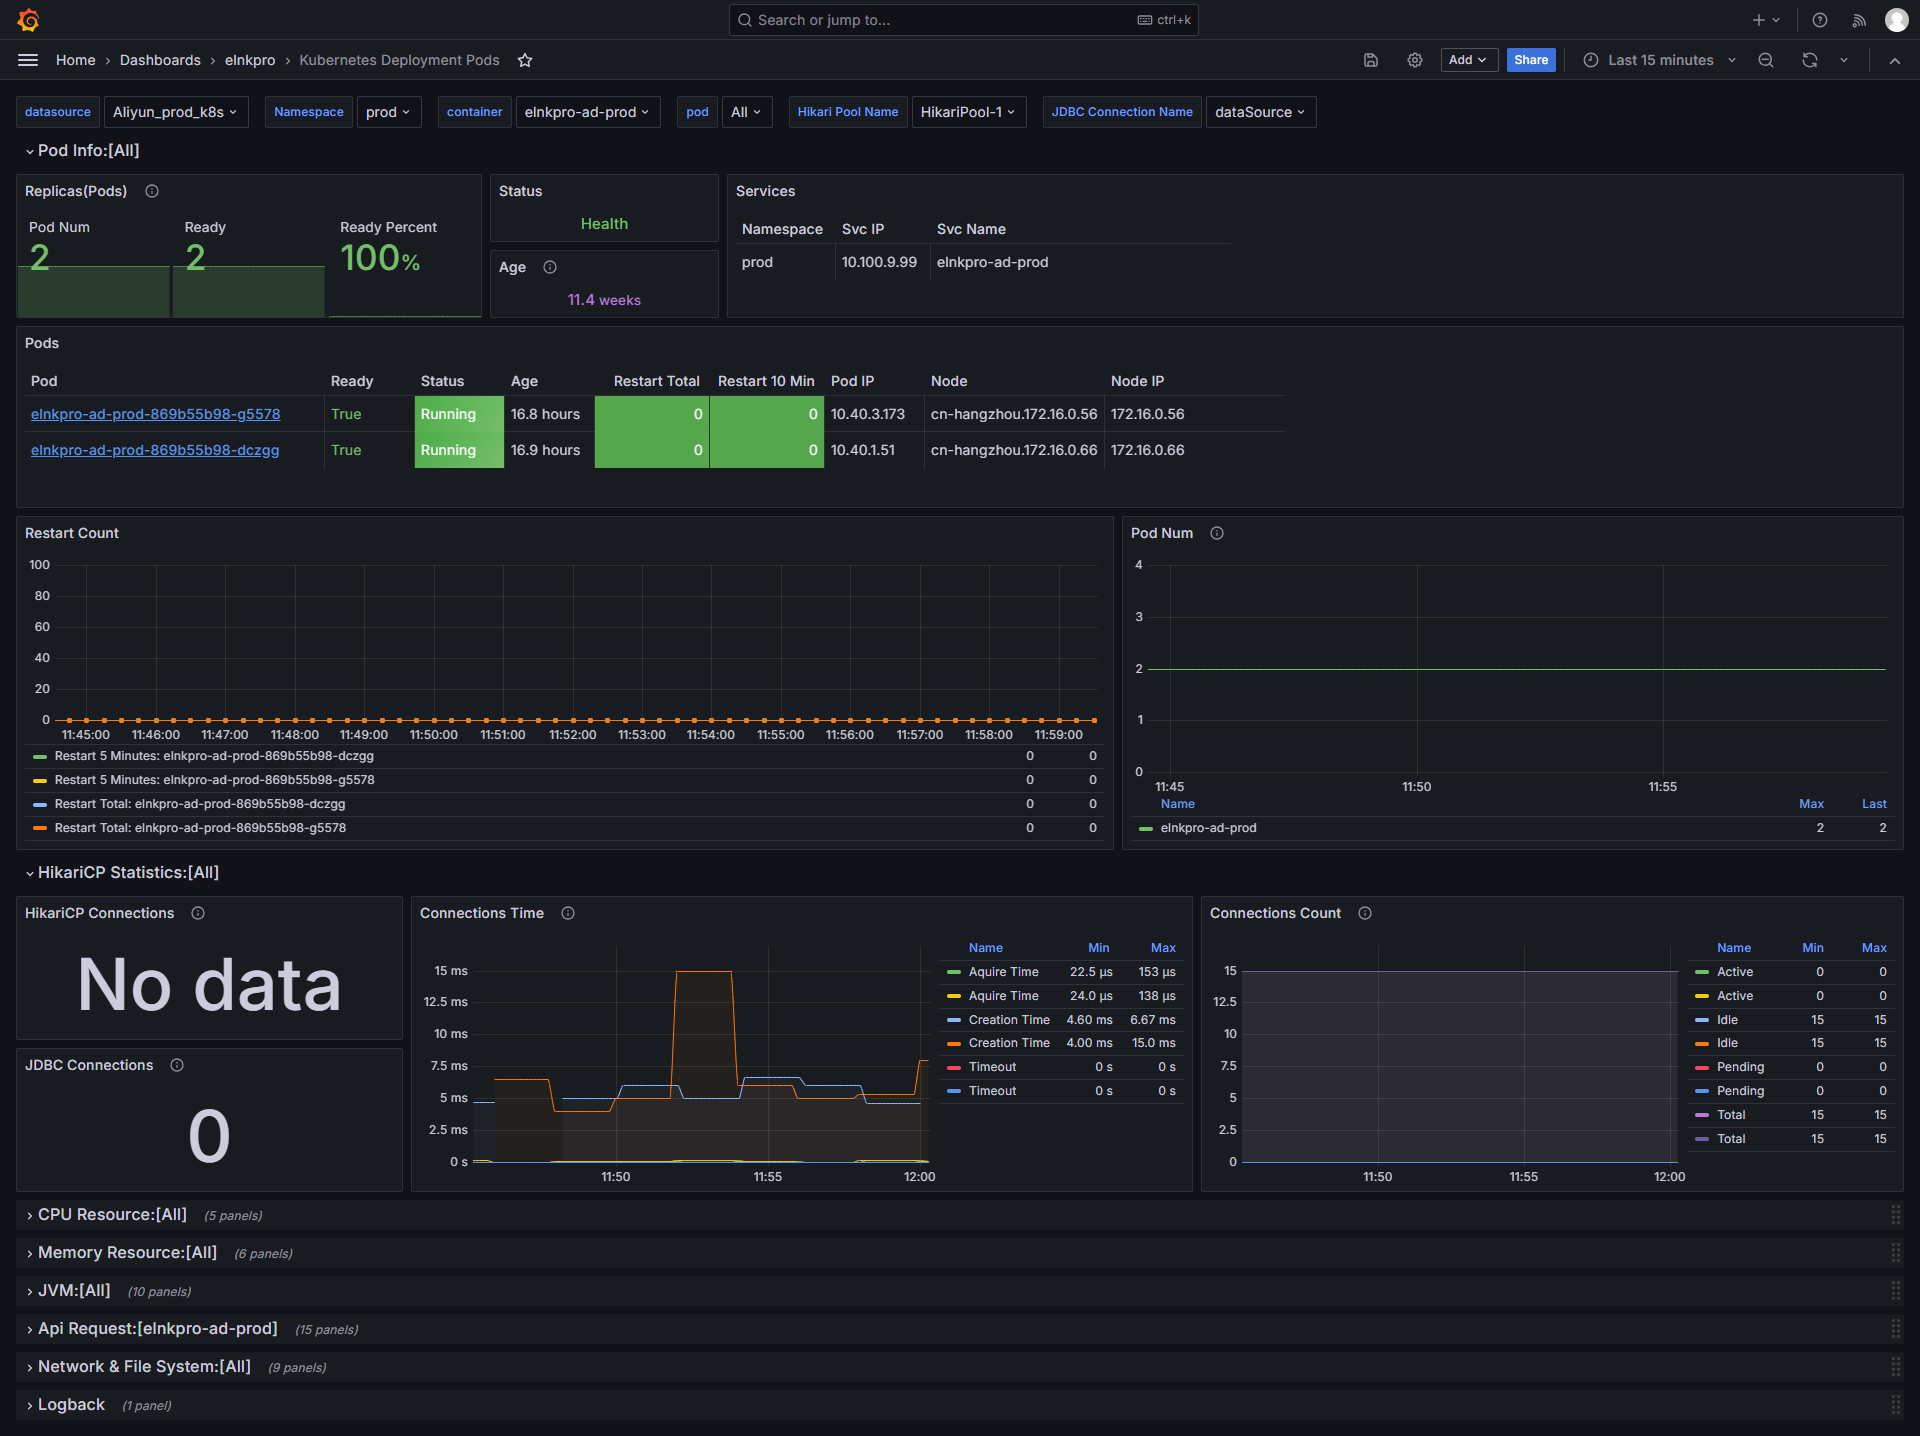The image size is (1920, 1436).
Task: Toggle Timeout series in Connections Time legend
Action: pyautogui.click(x=992, y=1067)
